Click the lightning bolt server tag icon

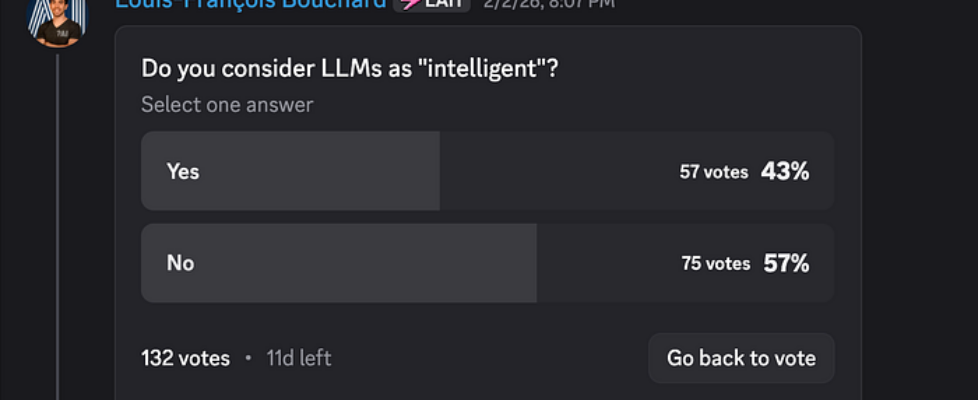point(410,4)
